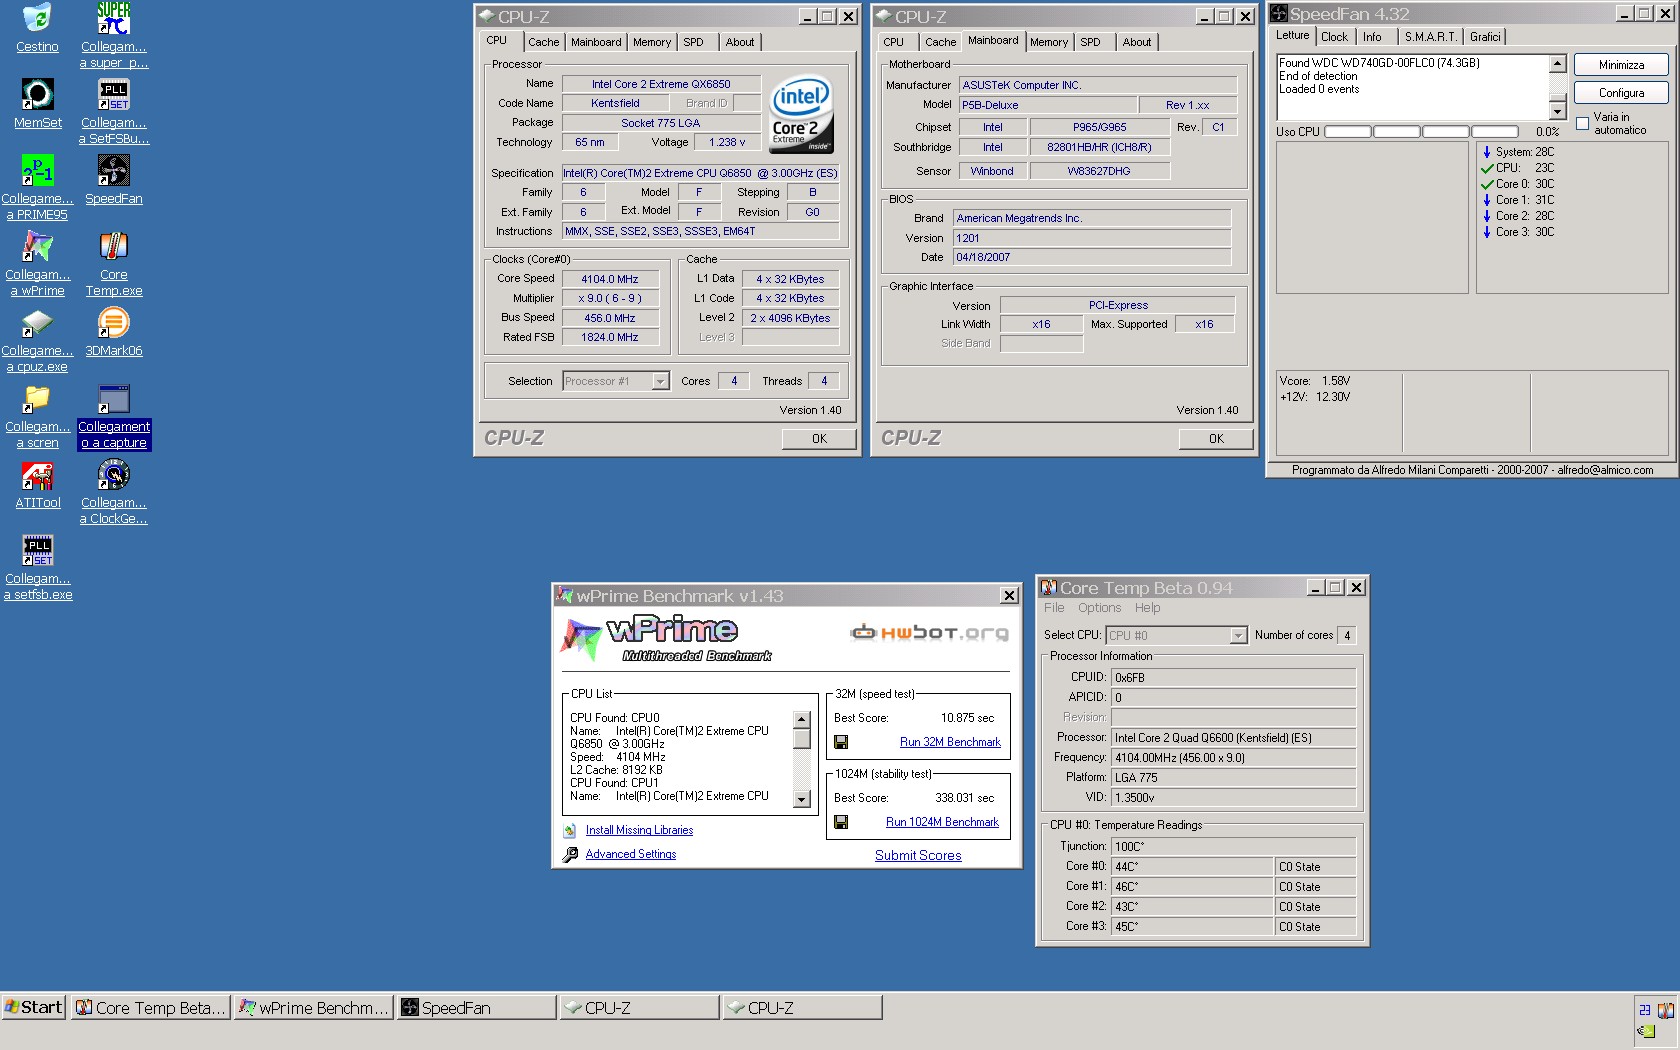
Task: Click the SpeedFan log scroll down arrow
Action: pos(1557,112)
